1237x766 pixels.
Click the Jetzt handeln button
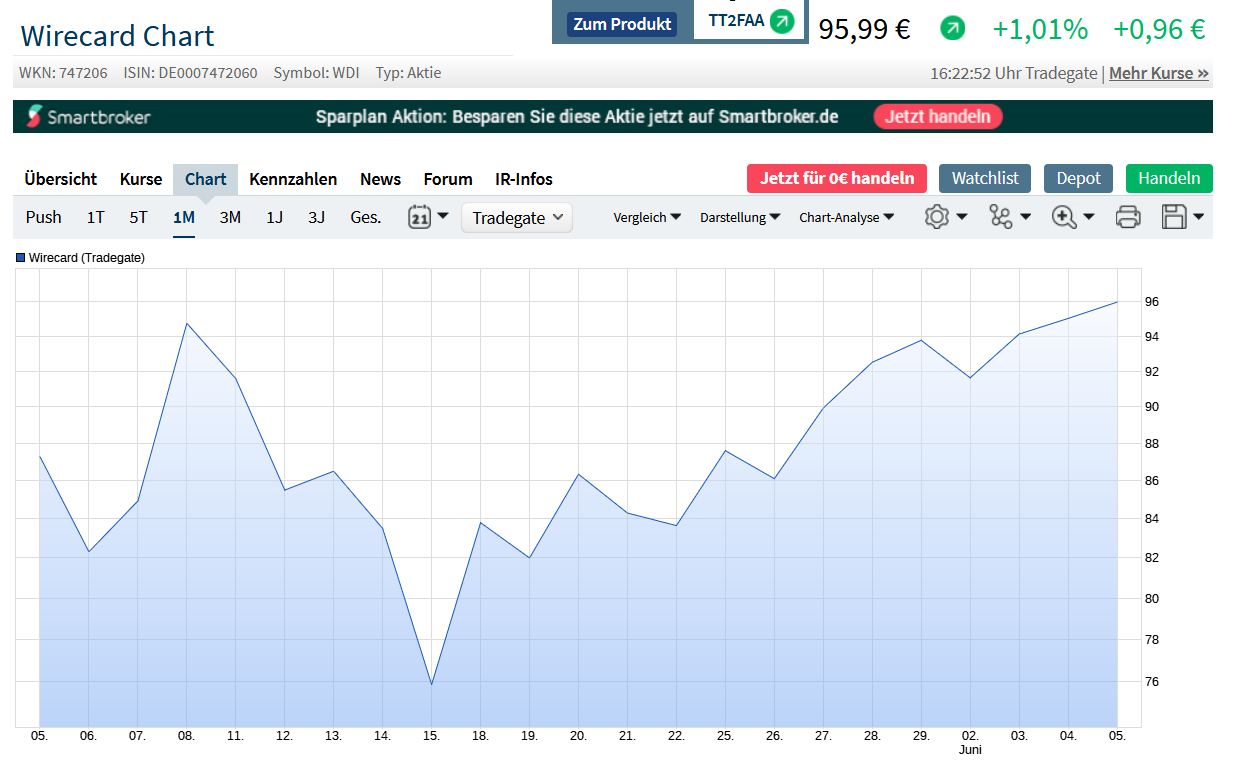coord(937,116)
